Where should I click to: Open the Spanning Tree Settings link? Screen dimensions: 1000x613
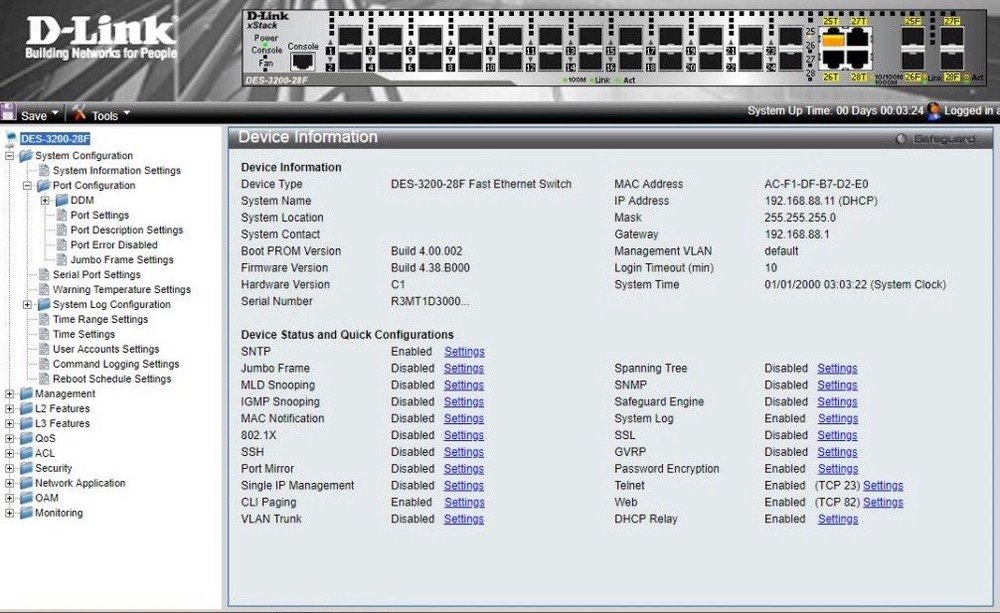click(837, 368)
